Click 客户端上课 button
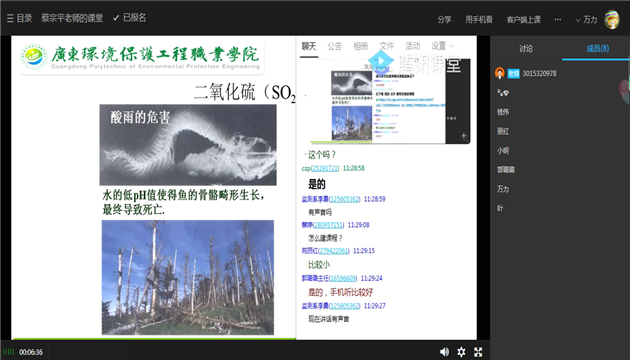Viewport: 630px width, 360px height. pyautogui.click(x=524, y=19)
